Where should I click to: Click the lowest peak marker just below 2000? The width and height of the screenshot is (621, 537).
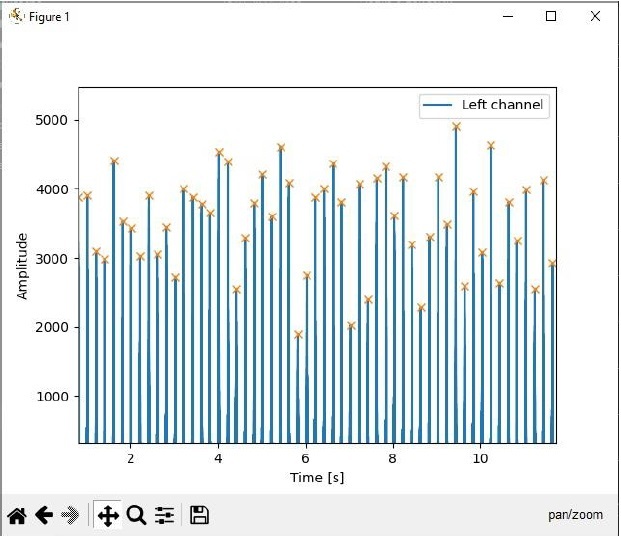click(298, 335)
